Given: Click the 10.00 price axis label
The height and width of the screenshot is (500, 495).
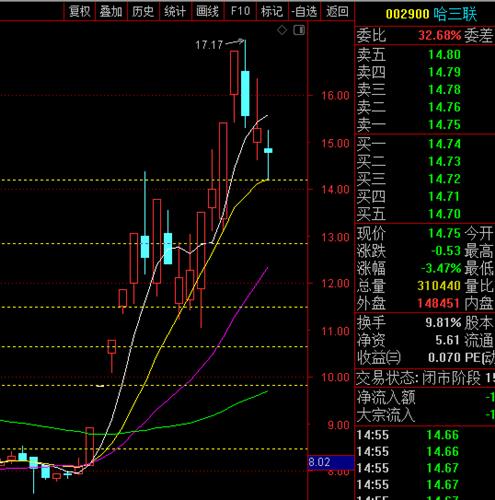Looking at the screenshot, I should [335, 377].
